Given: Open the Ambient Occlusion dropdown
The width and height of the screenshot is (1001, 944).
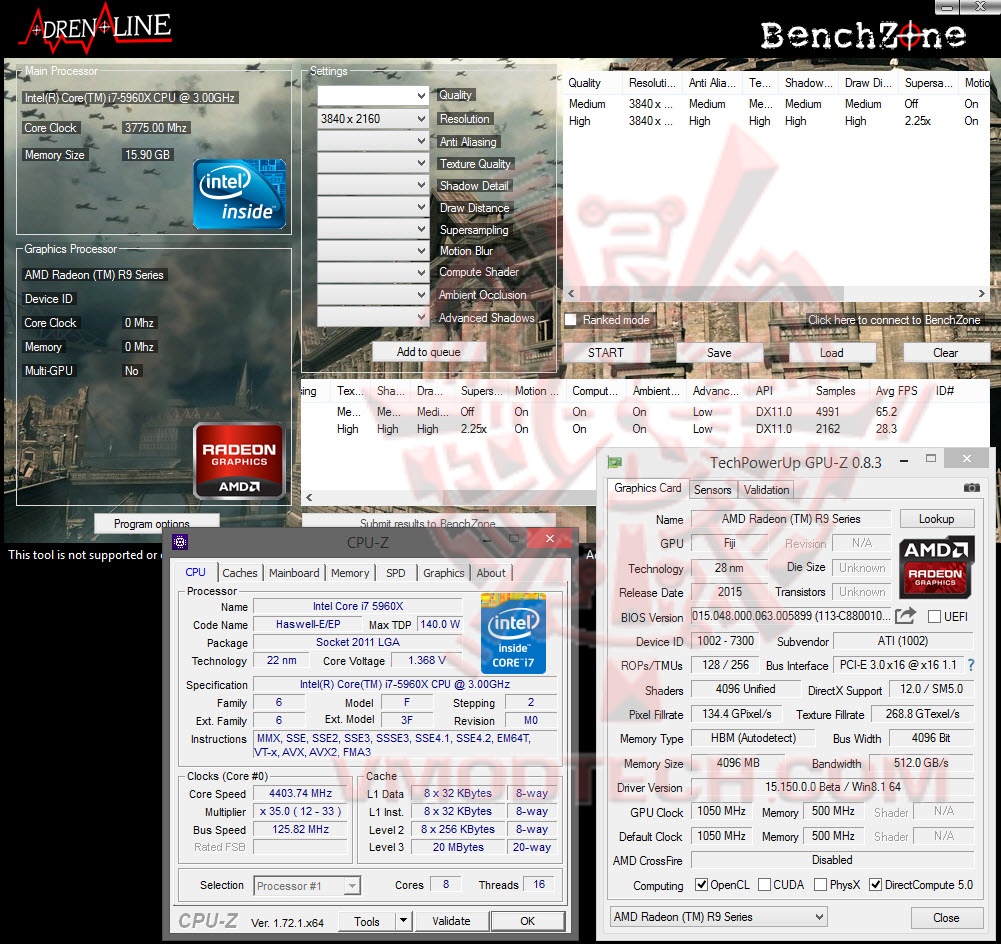Looking at the screenshot, I should 372,294.
